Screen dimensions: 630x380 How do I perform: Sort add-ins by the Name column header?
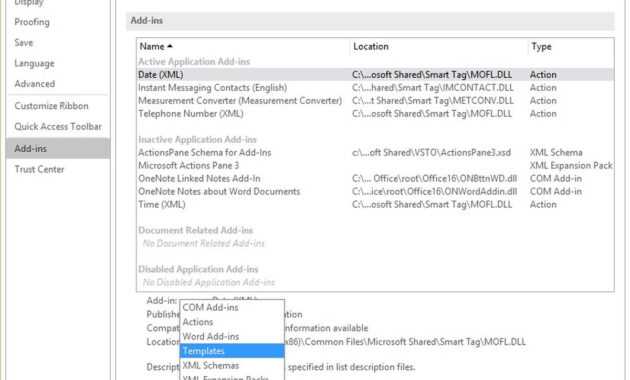click(156, 47)
